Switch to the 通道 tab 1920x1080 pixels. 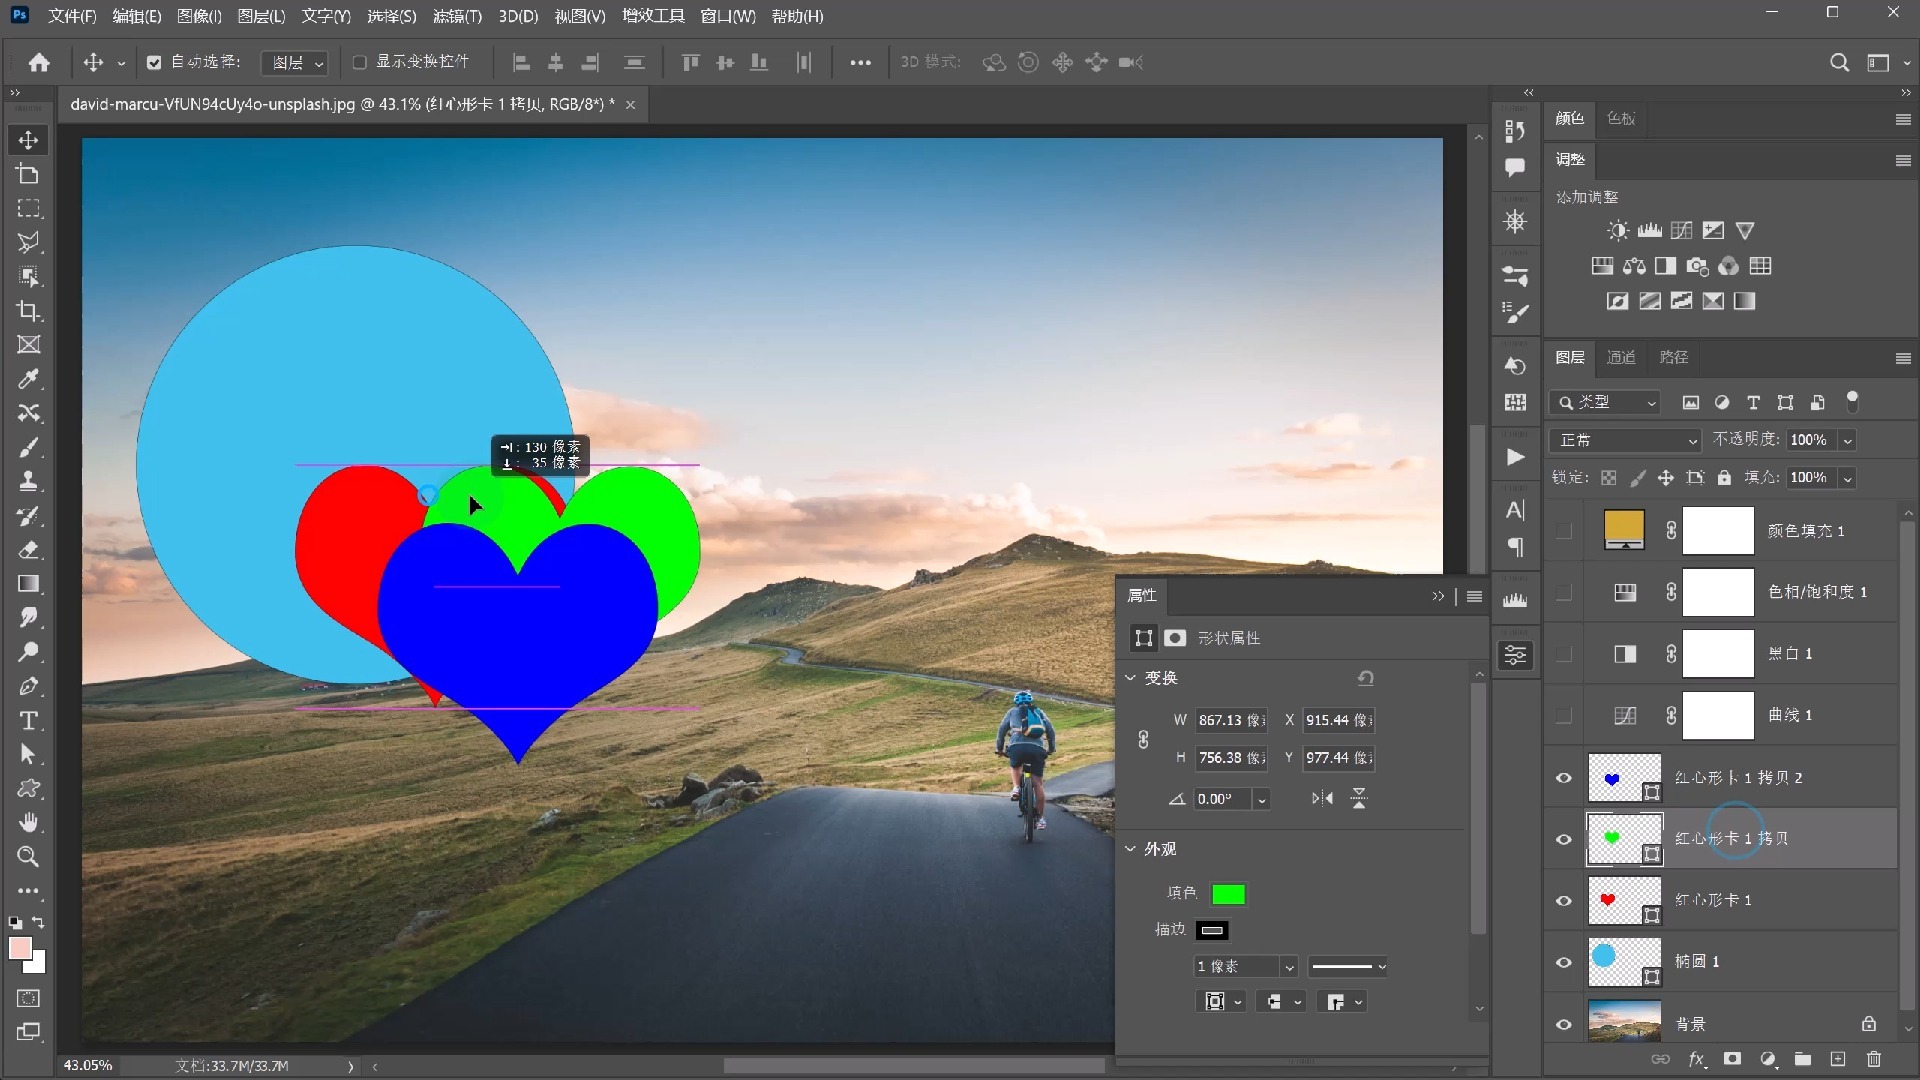tap(1621, 357)
